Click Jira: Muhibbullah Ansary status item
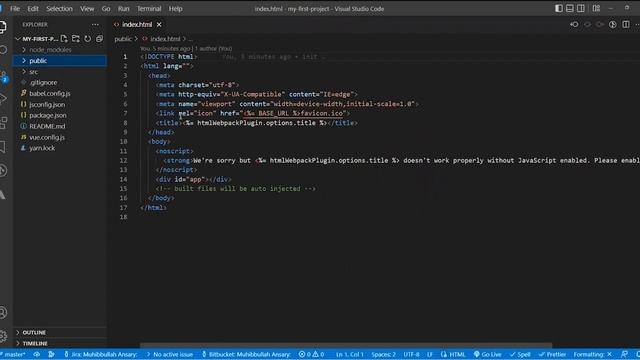Screen dimensions: 640x360 [100, 354]
